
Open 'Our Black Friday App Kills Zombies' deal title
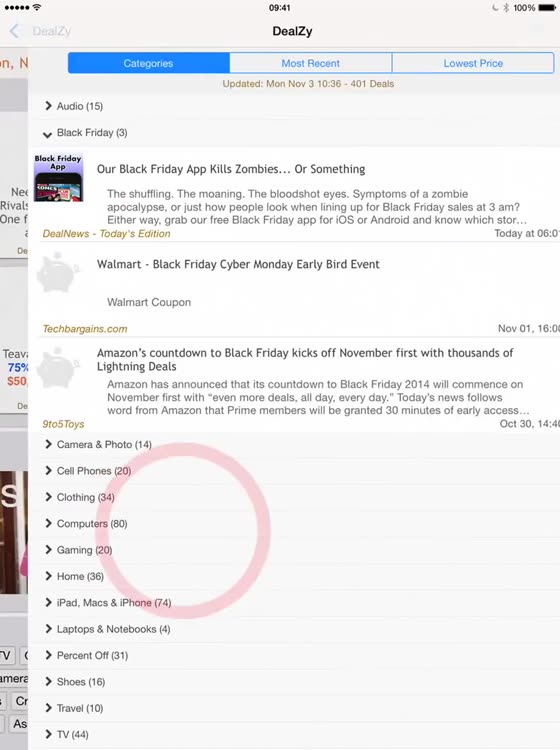tap(231, 169)
